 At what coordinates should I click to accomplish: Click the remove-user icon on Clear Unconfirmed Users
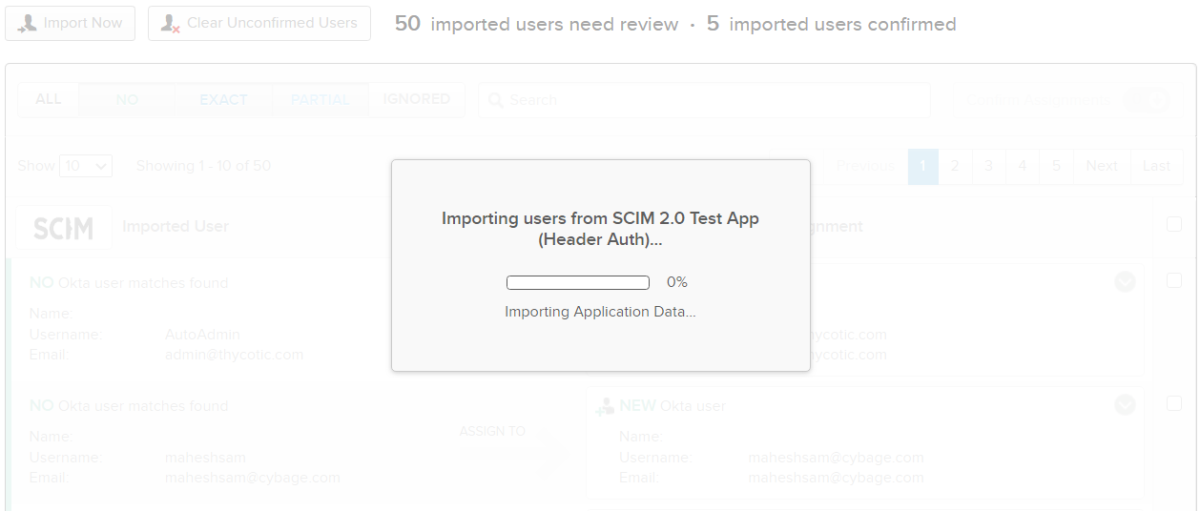[171, 23]
